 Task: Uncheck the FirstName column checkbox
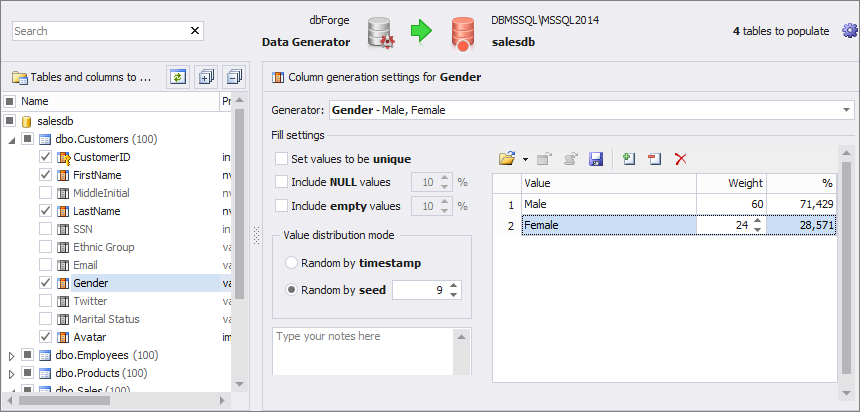(46, 176)
